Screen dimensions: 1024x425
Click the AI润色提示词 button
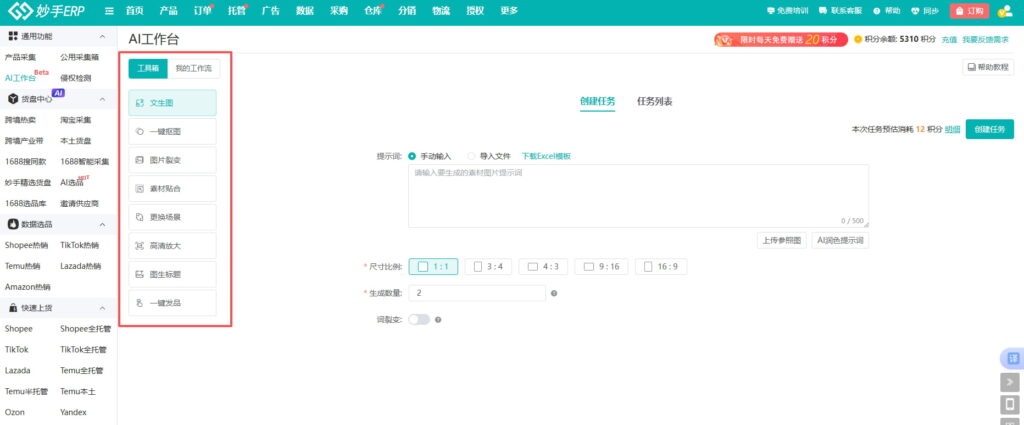coord(840,241)
